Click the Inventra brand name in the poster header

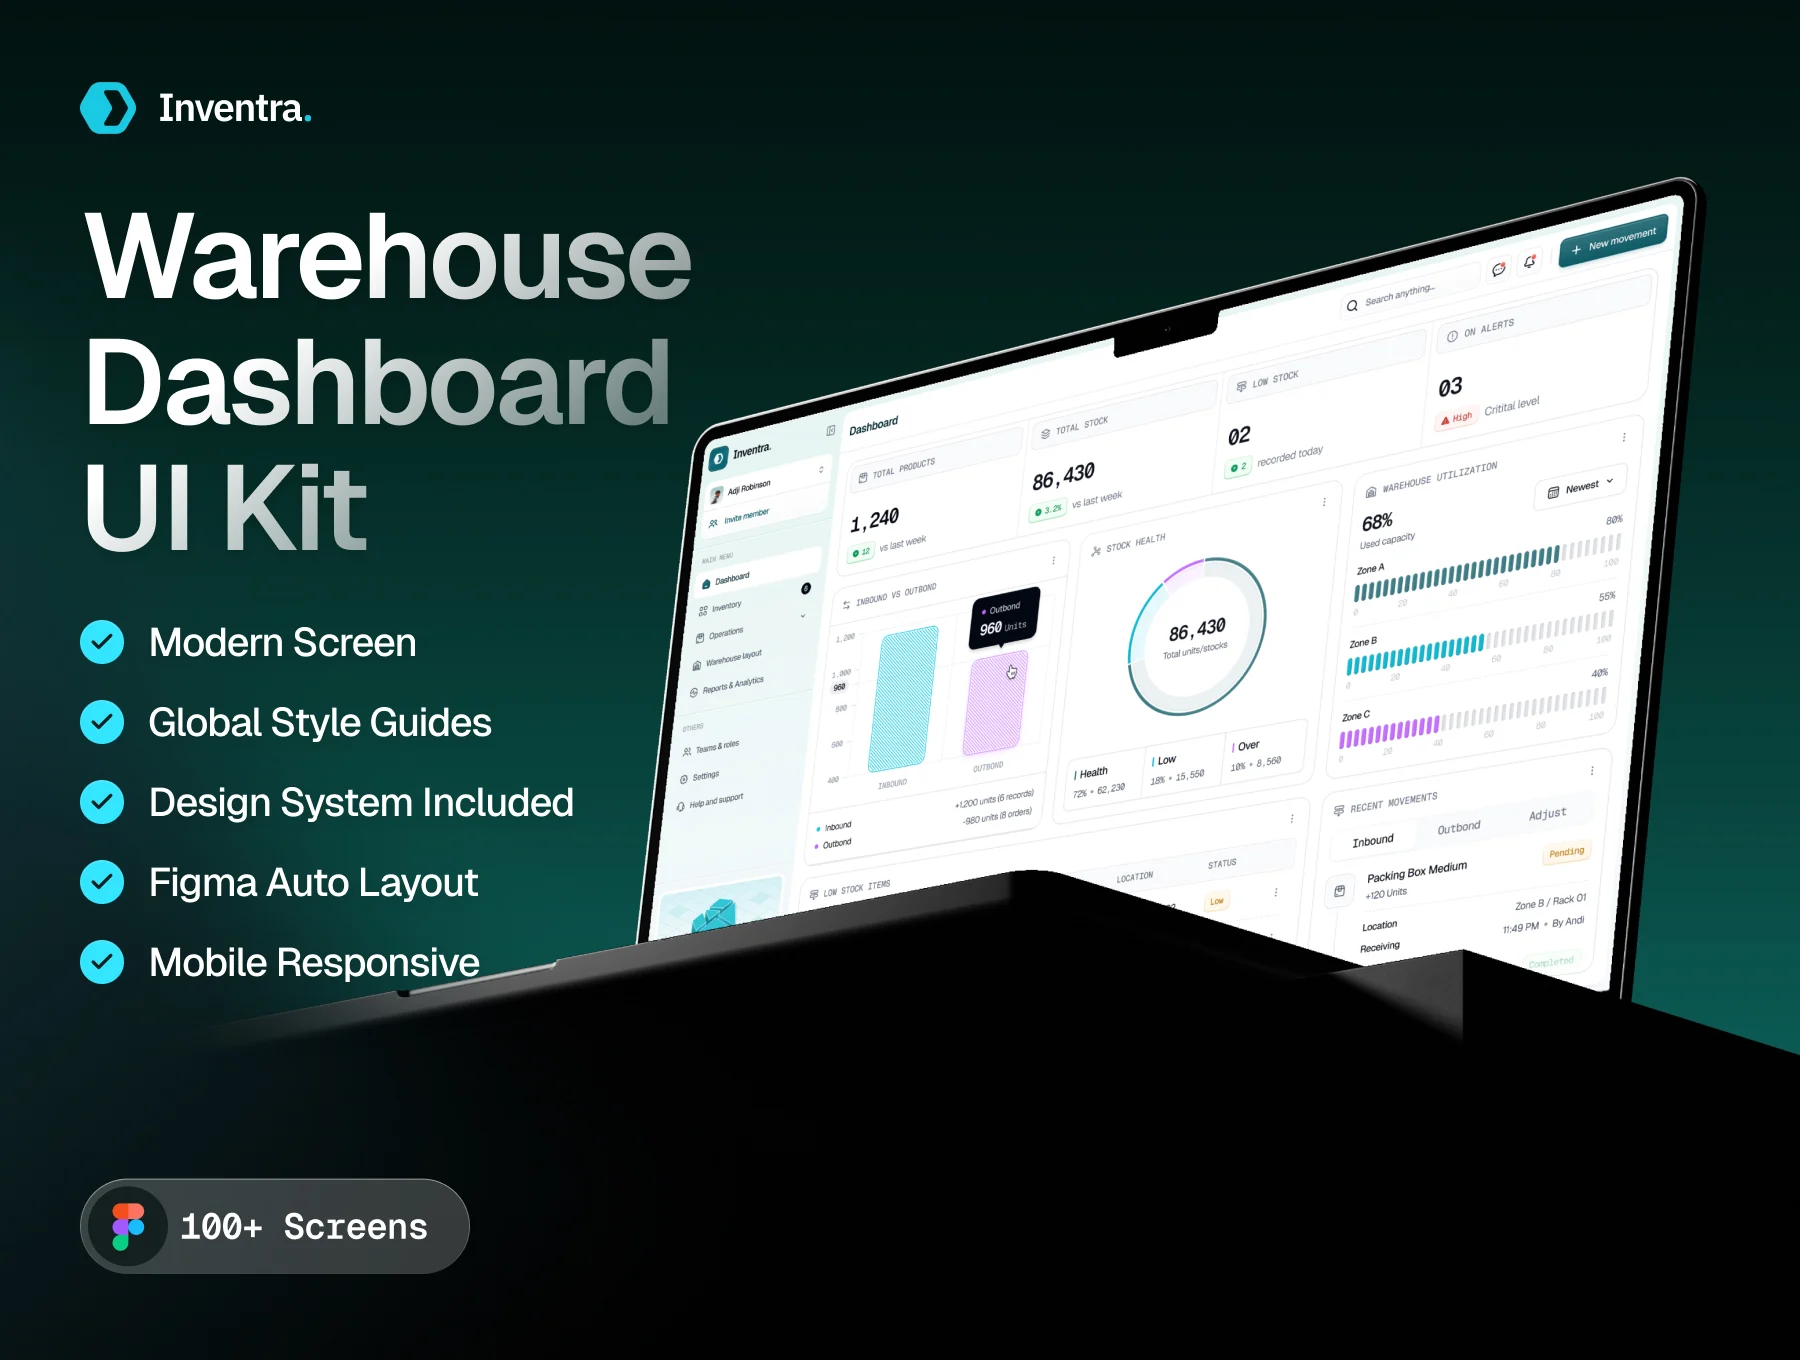tap(235, 108)
